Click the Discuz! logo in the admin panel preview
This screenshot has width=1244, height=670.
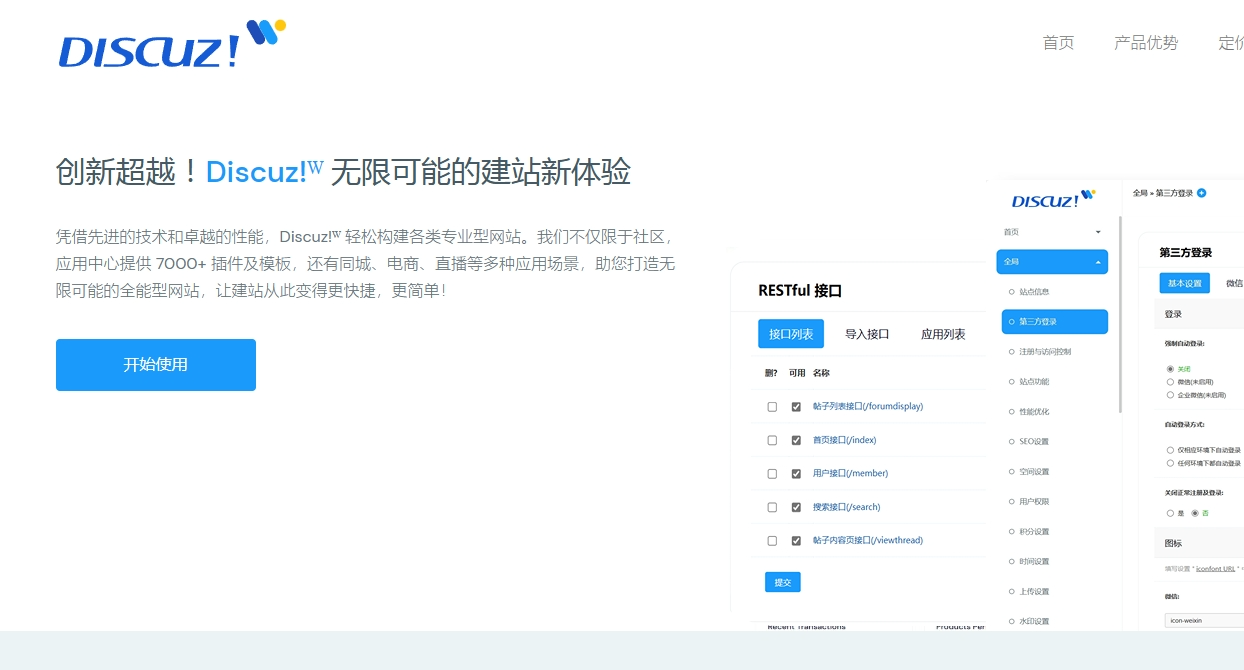(x=1053, y=199)
